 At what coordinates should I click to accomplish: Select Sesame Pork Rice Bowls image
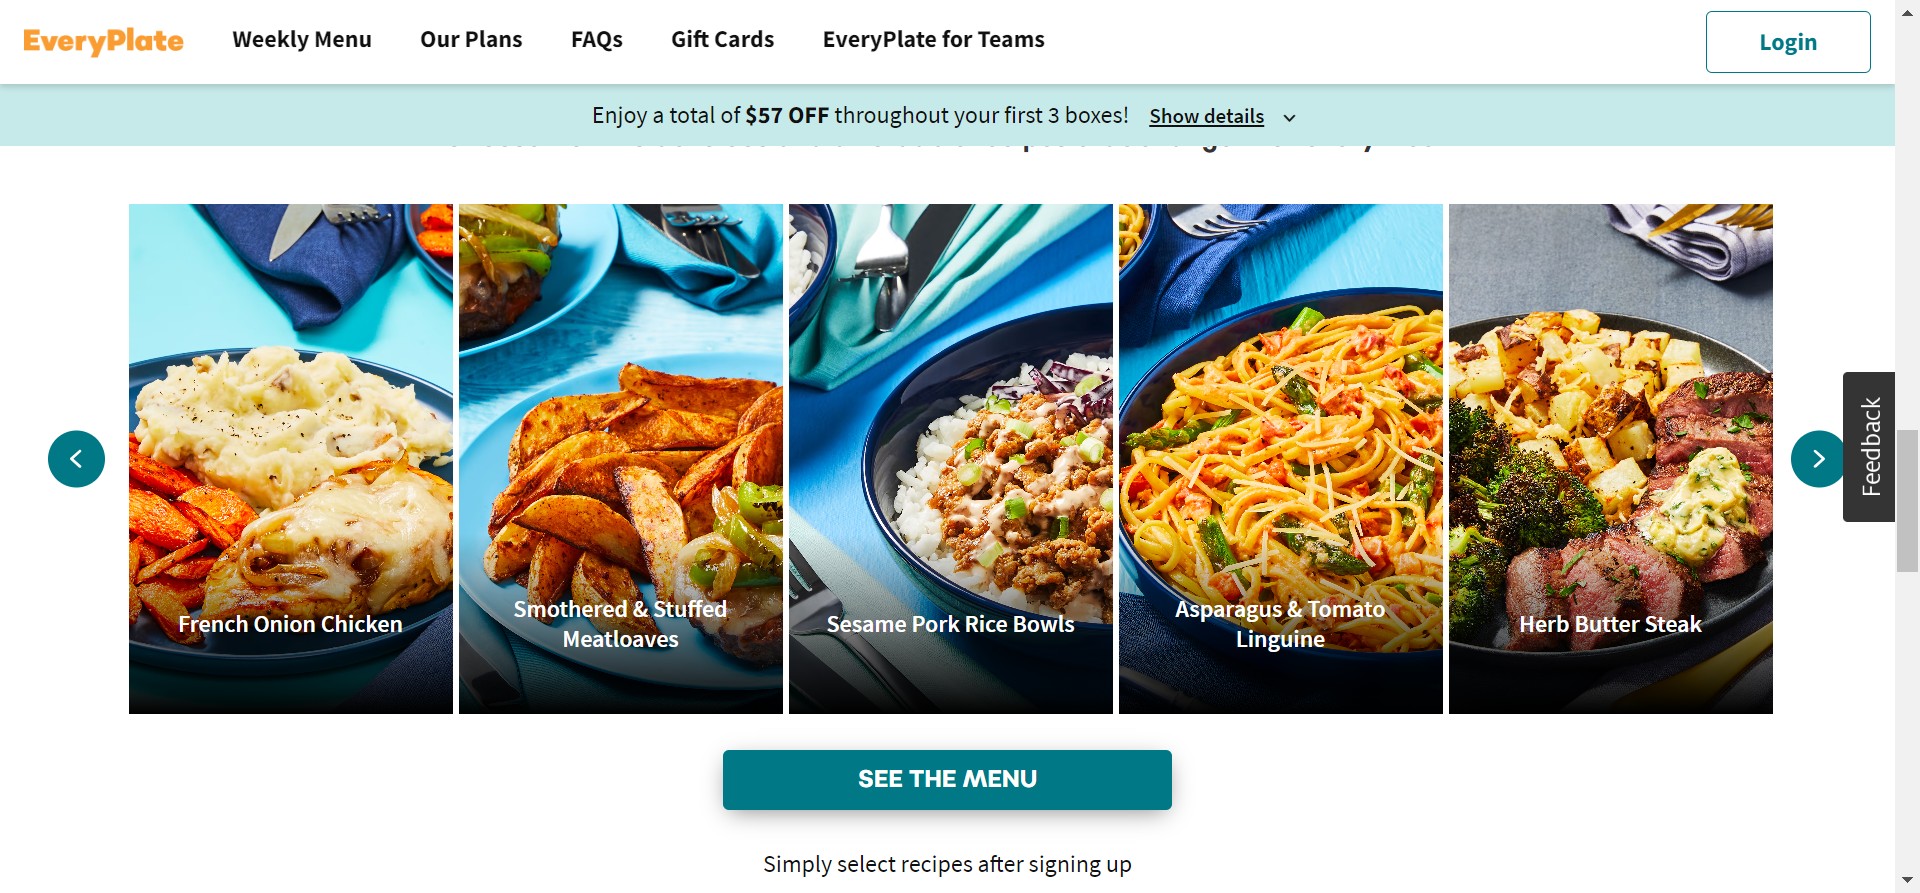pos(951,459)
